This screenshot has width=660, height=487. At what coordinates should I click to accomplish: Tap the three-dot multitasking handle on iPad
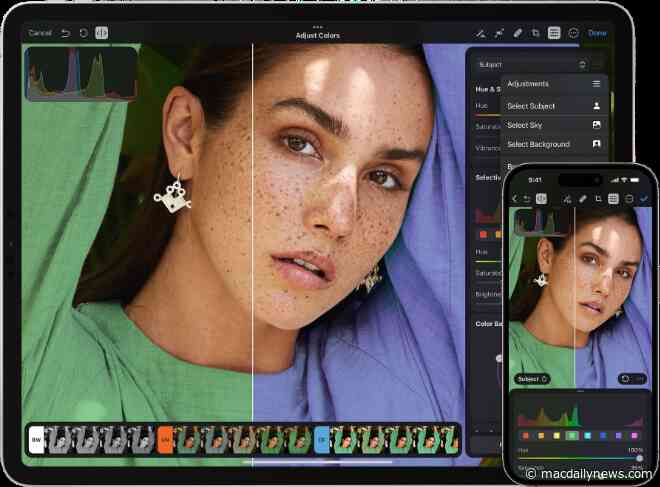click(317, 27)
